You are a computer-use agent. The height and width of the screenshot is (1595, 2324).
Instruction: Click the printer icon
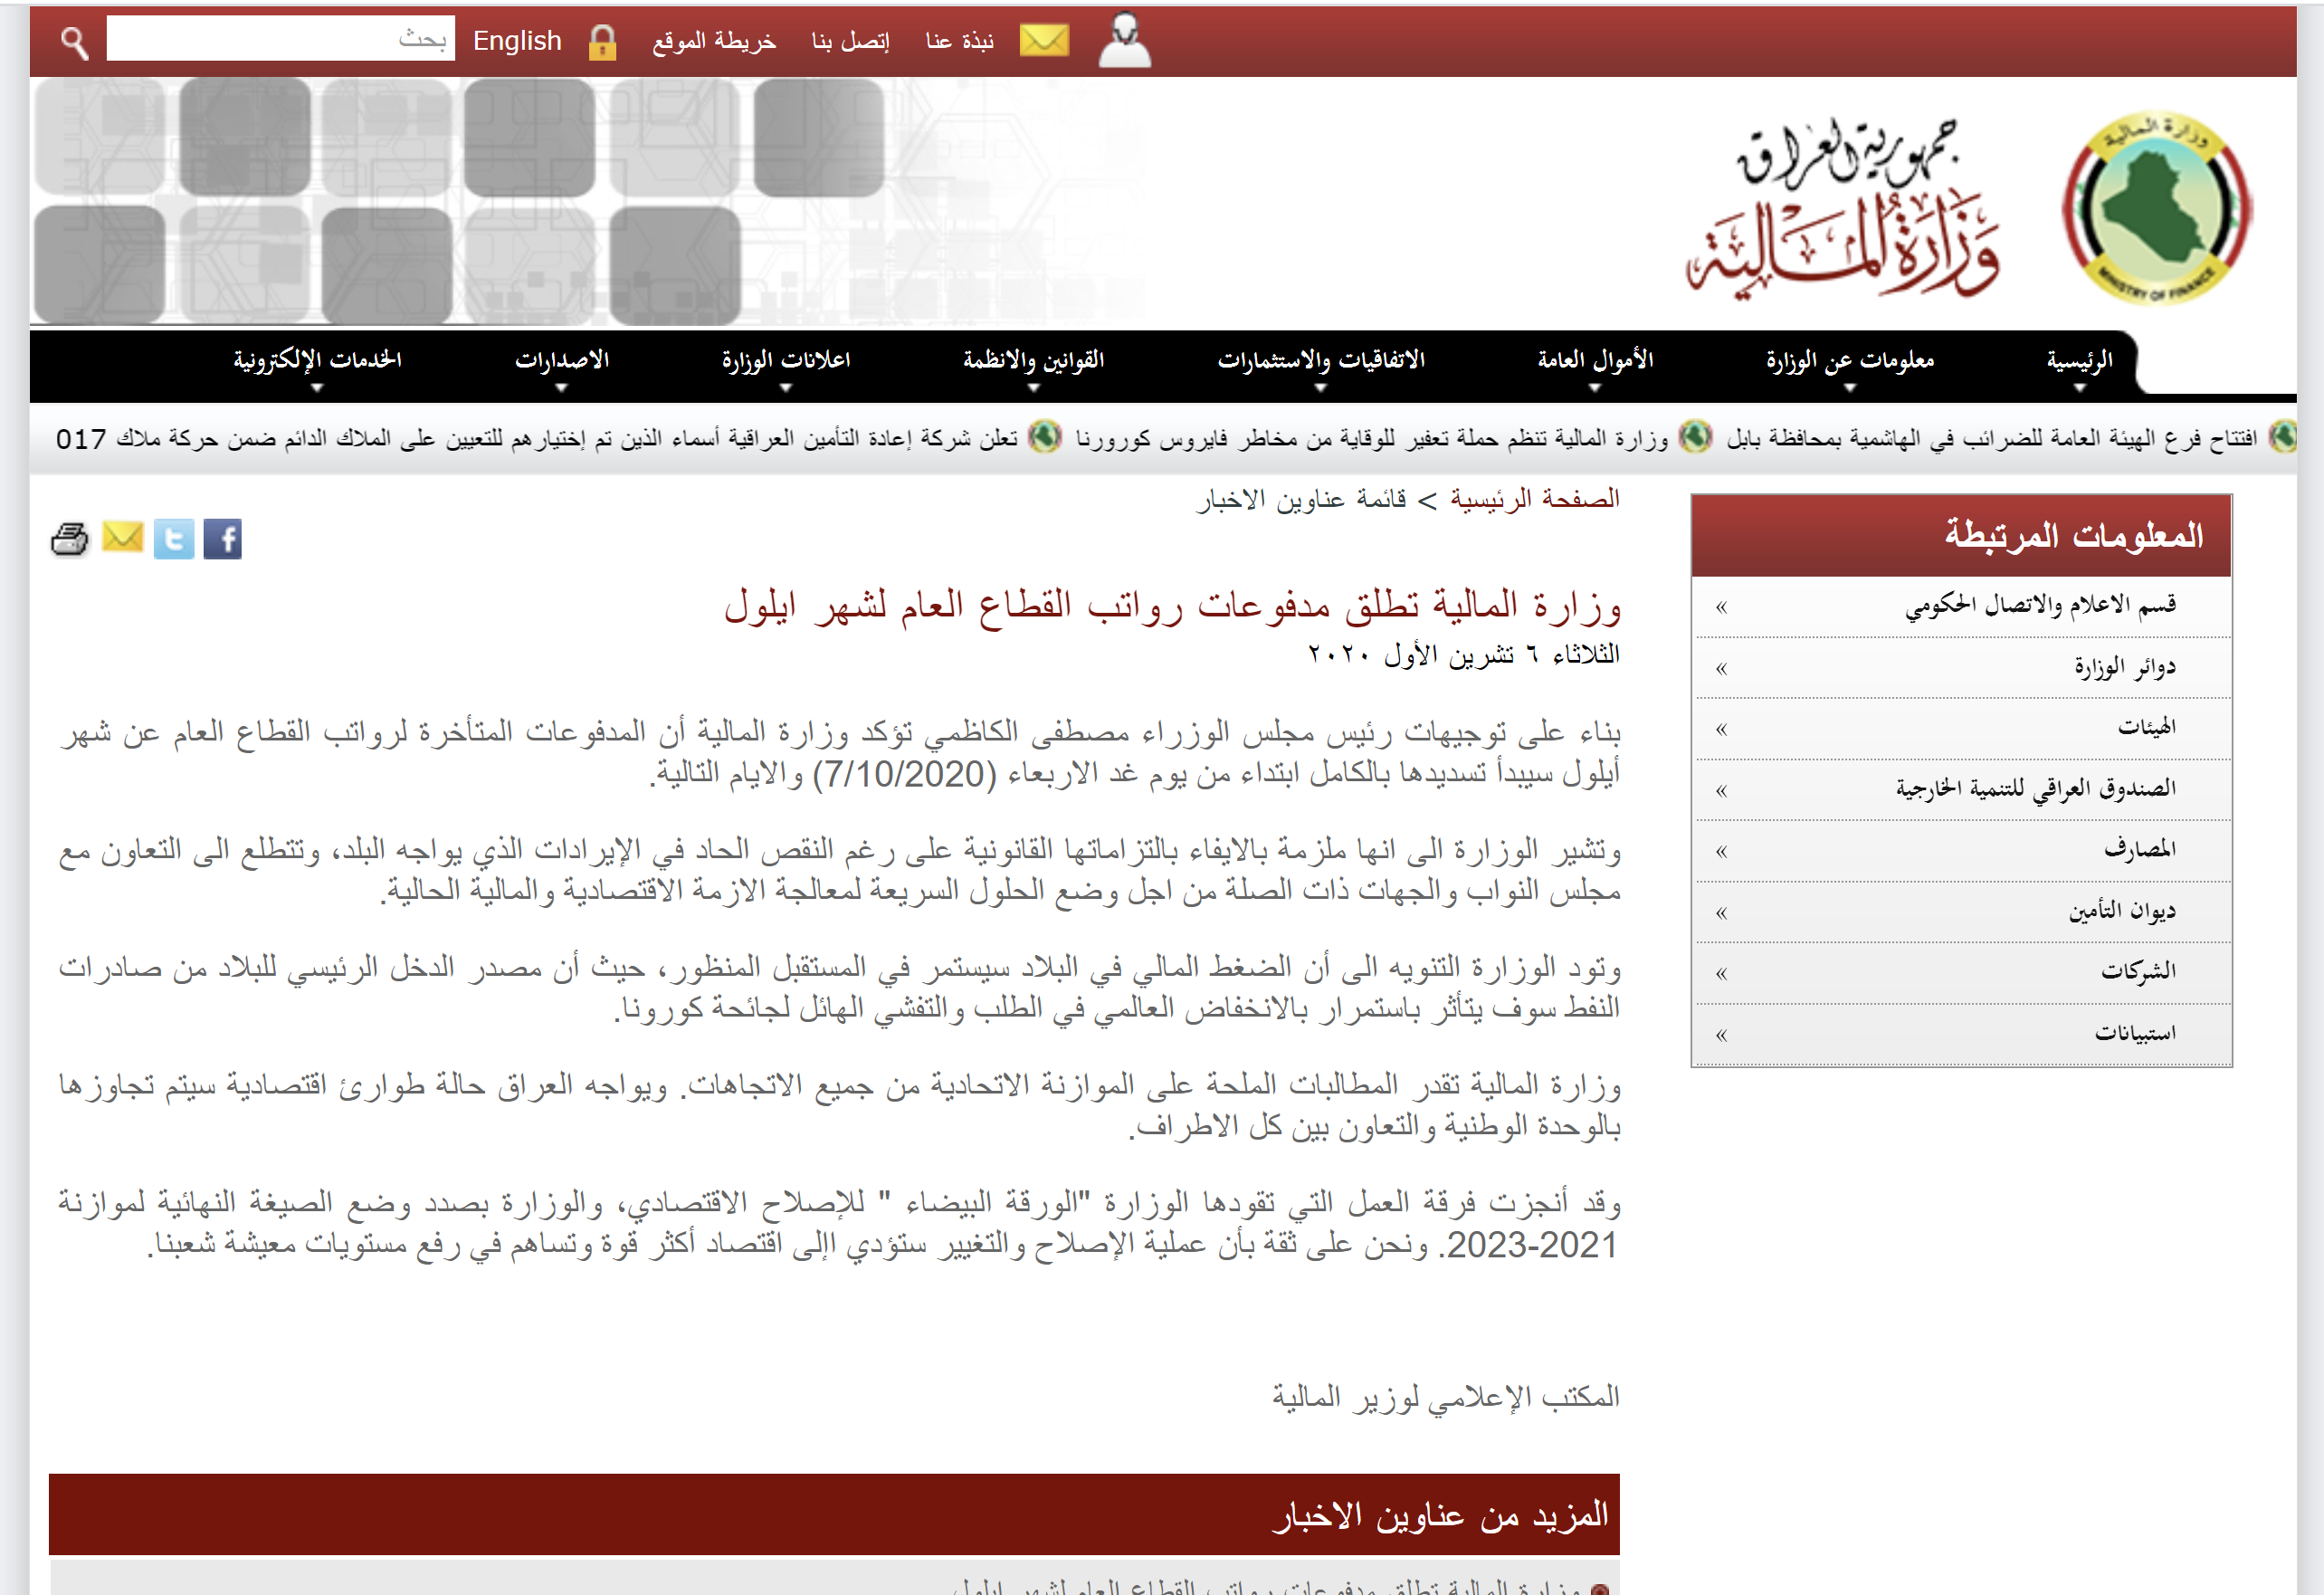pyautogui.click(x=69, y=540)
